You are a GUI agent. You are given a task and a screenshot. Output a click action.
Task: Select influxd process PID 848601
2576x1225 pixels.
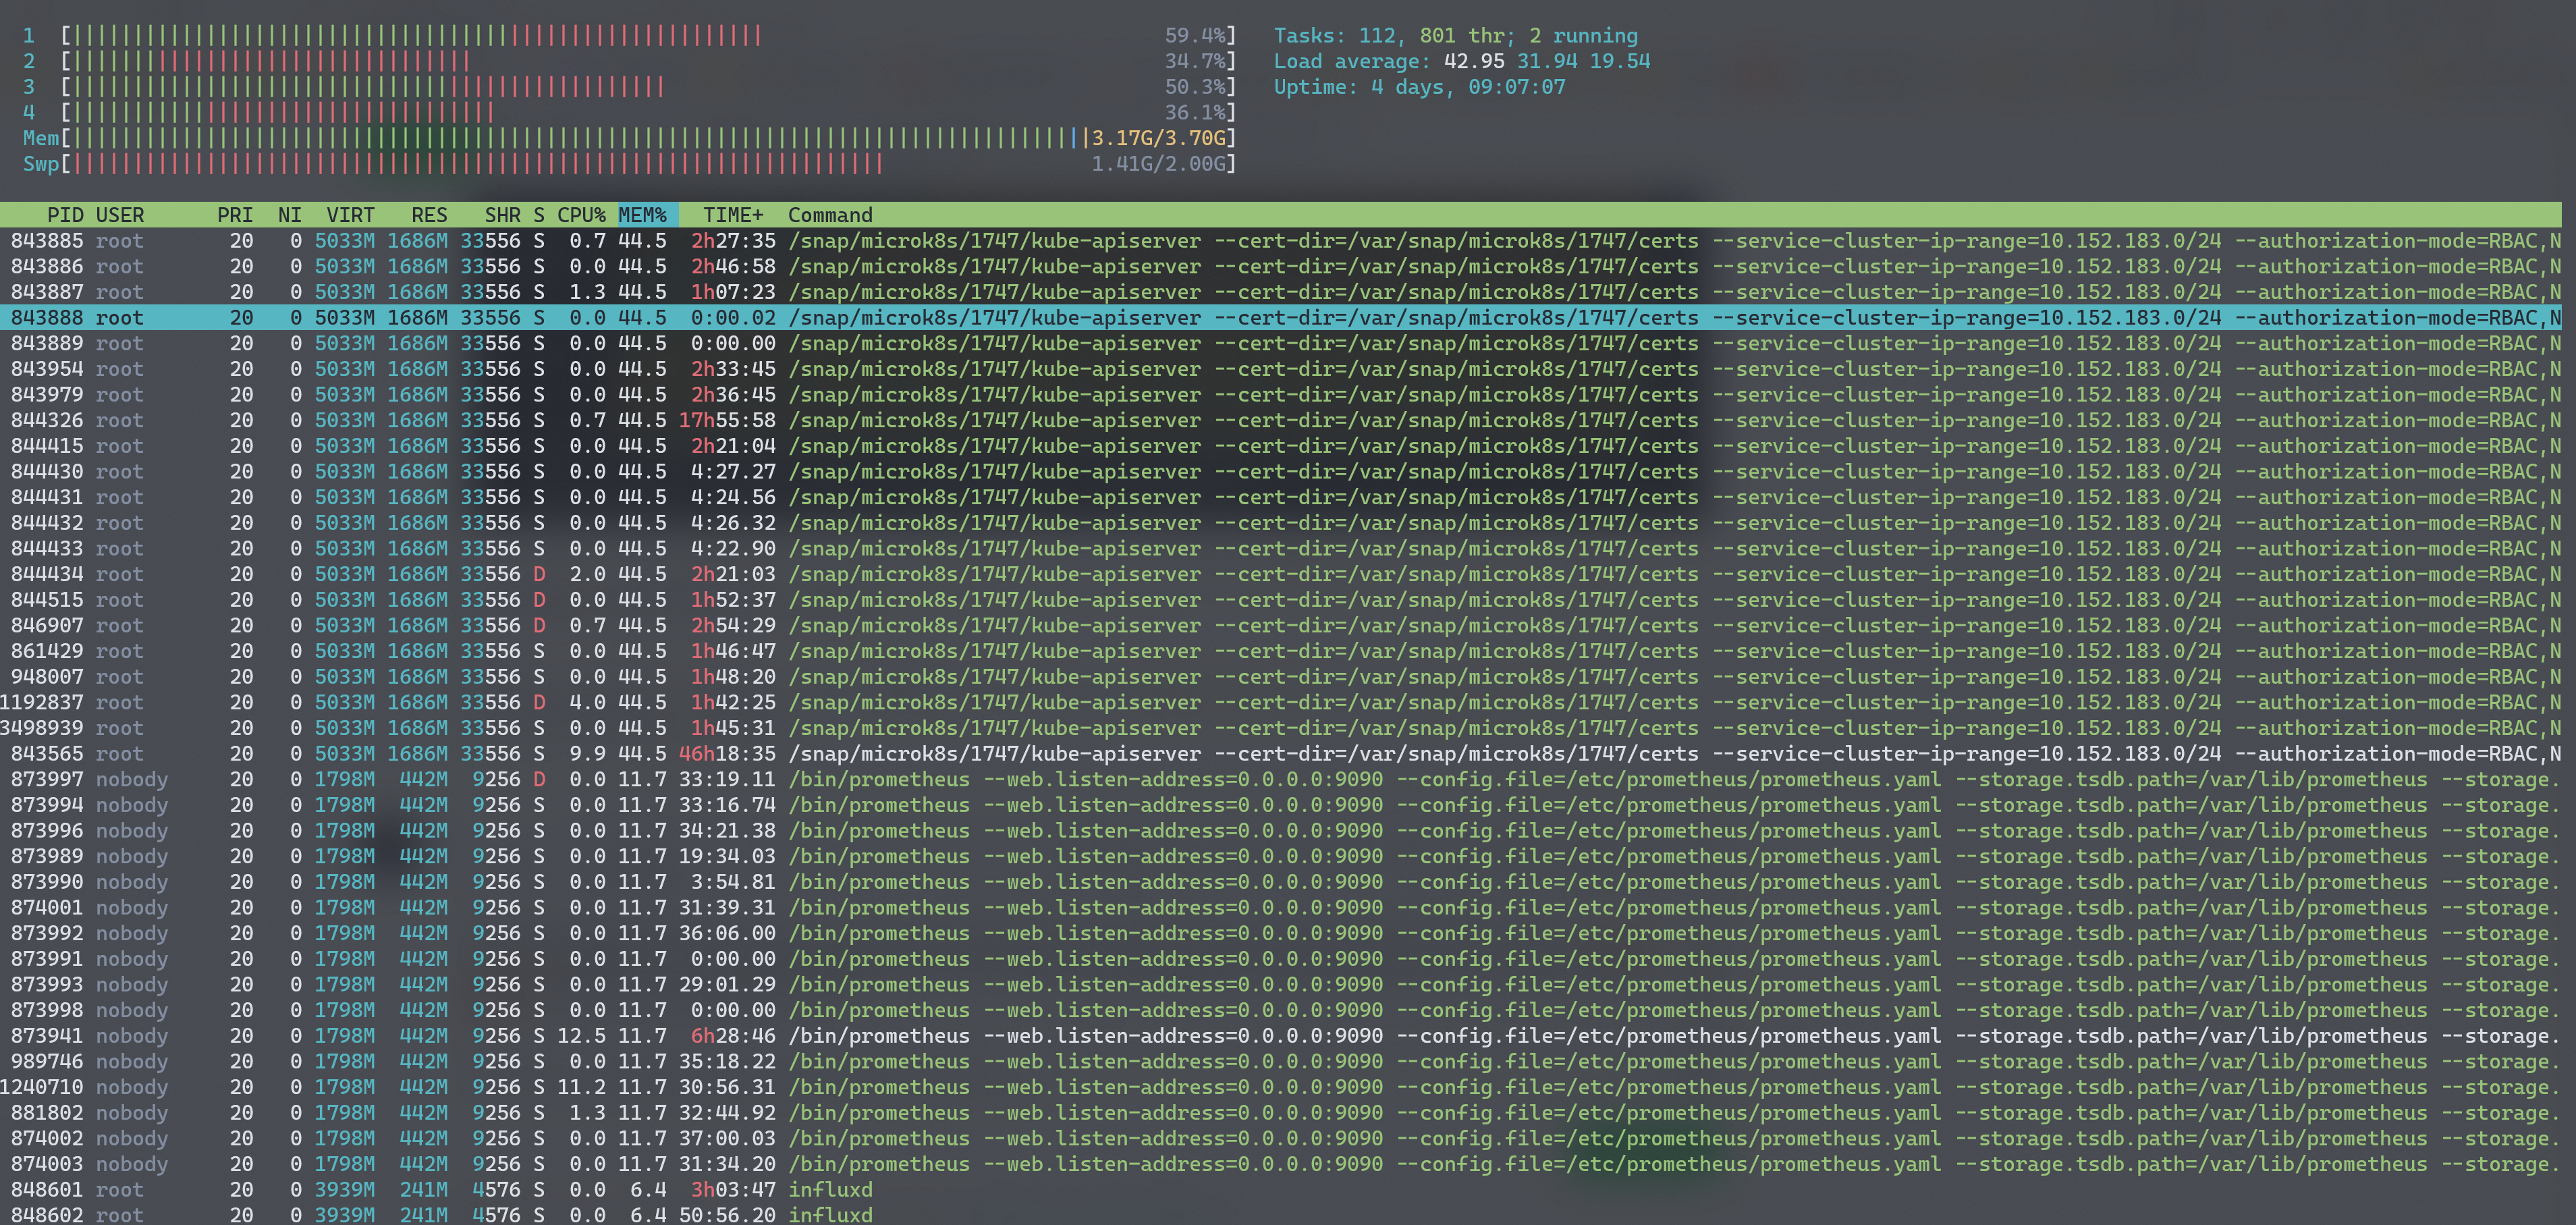[x=1281, y=1191]
